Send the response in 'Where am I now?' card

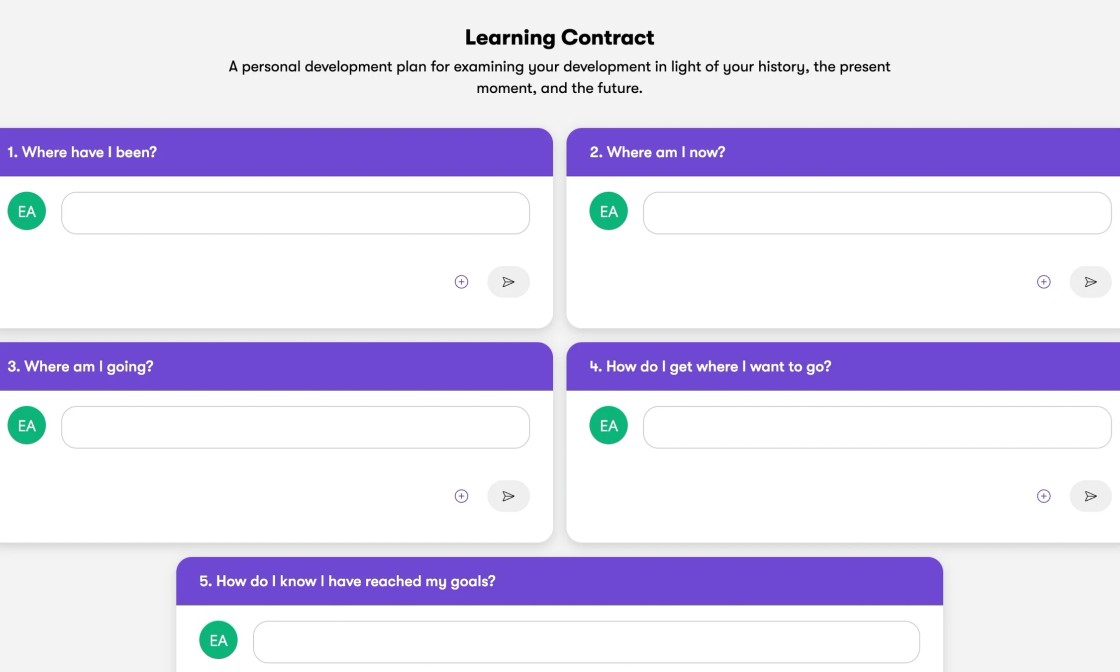point(1091,281)
